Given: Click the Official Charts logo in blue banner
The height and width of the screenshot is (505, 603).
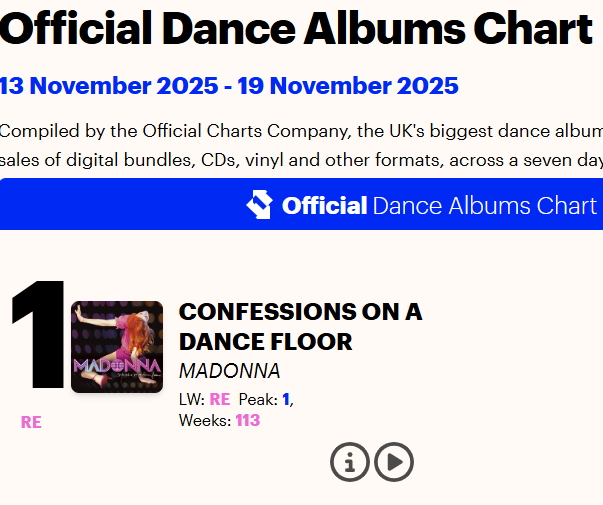Looking at the screenshot, I should tap(259, 205).
